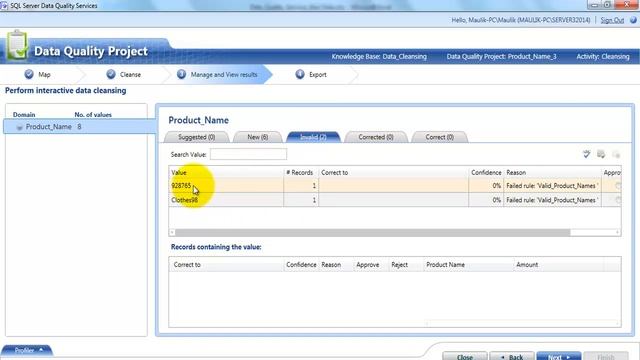Open the Suggested (0) tab

click(197, 137)
